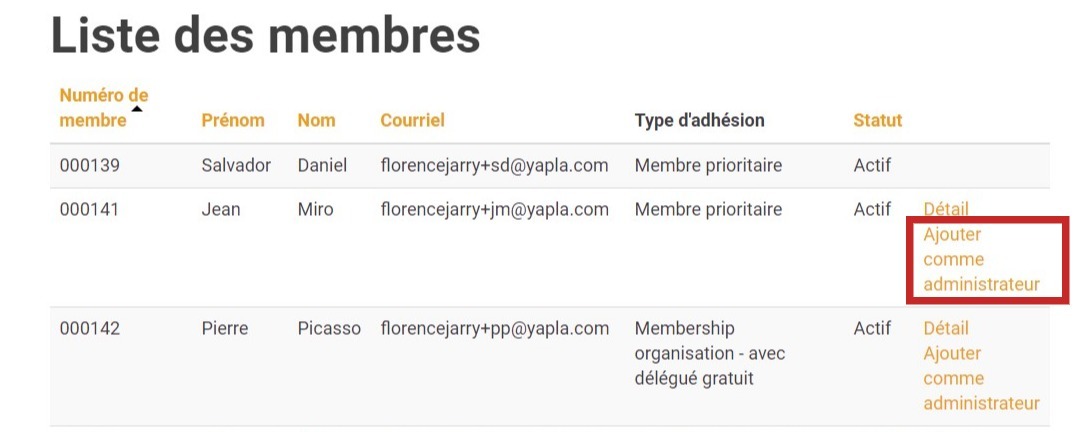Click the Type d'adhésion column header

(x=699, y=120)
